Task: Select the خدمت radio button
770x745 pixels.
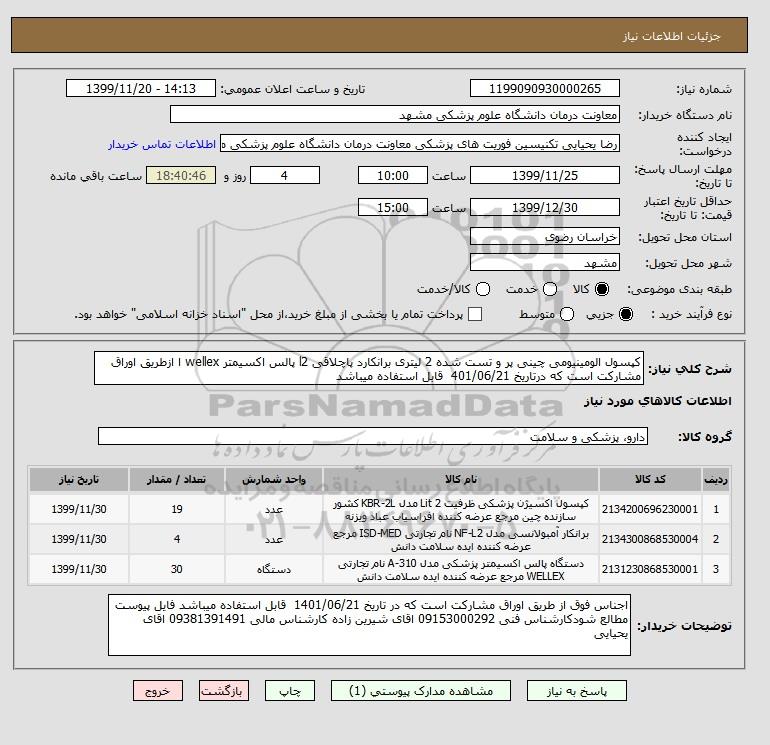Action: point(550,289)
